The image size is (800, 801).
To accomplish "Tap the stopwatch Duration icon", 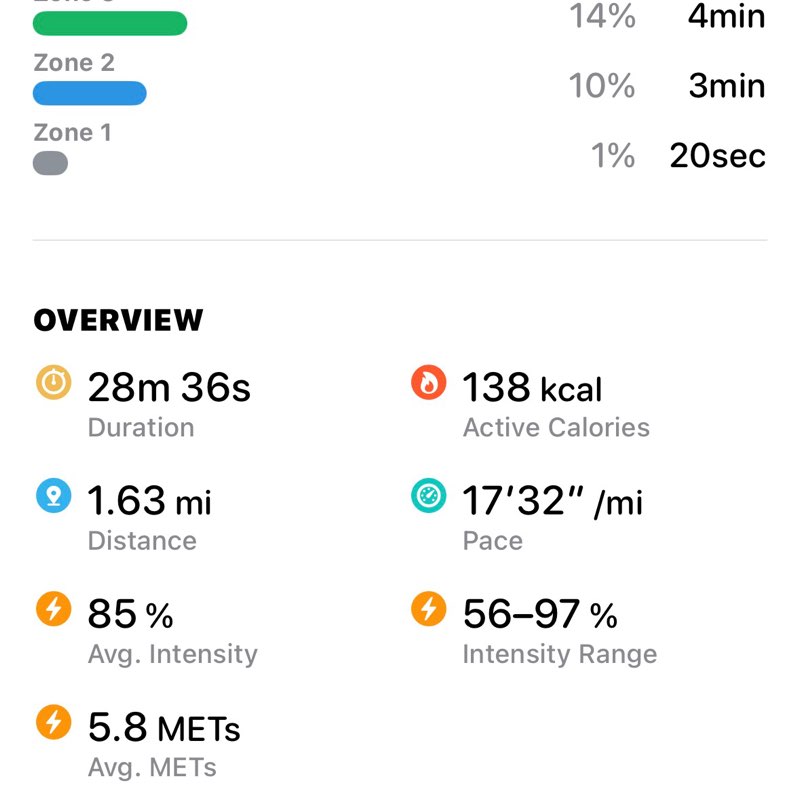I will [53, 384].
